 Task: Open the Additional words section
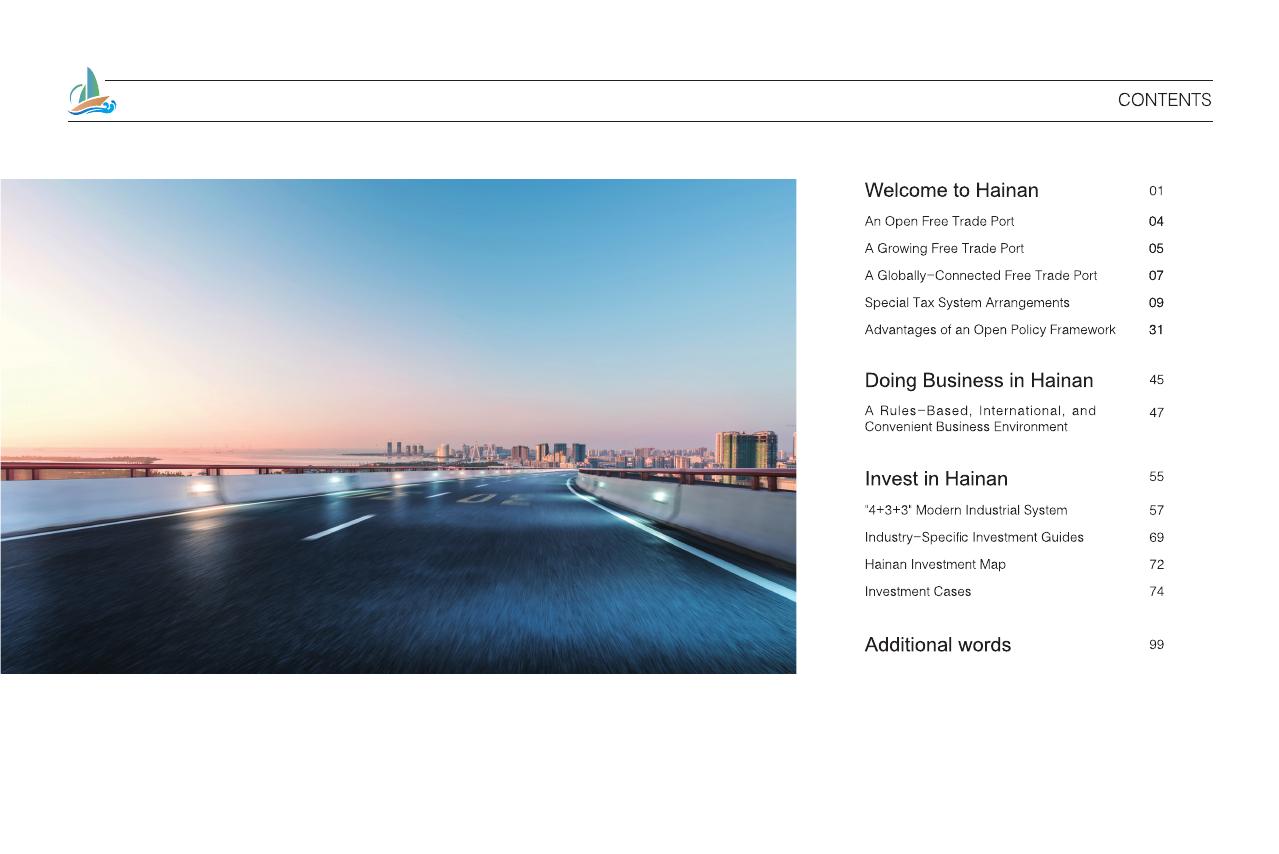coord(937,645)
